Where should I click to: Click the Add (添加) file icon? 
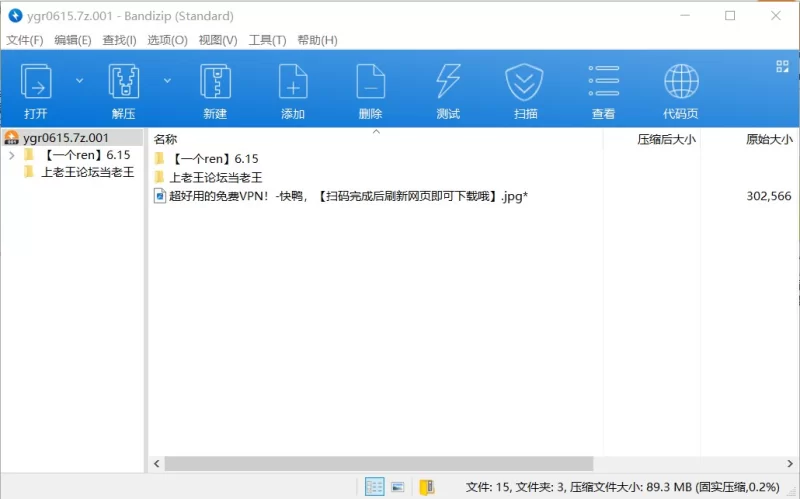pyautogui.click(x=293, y=82)
